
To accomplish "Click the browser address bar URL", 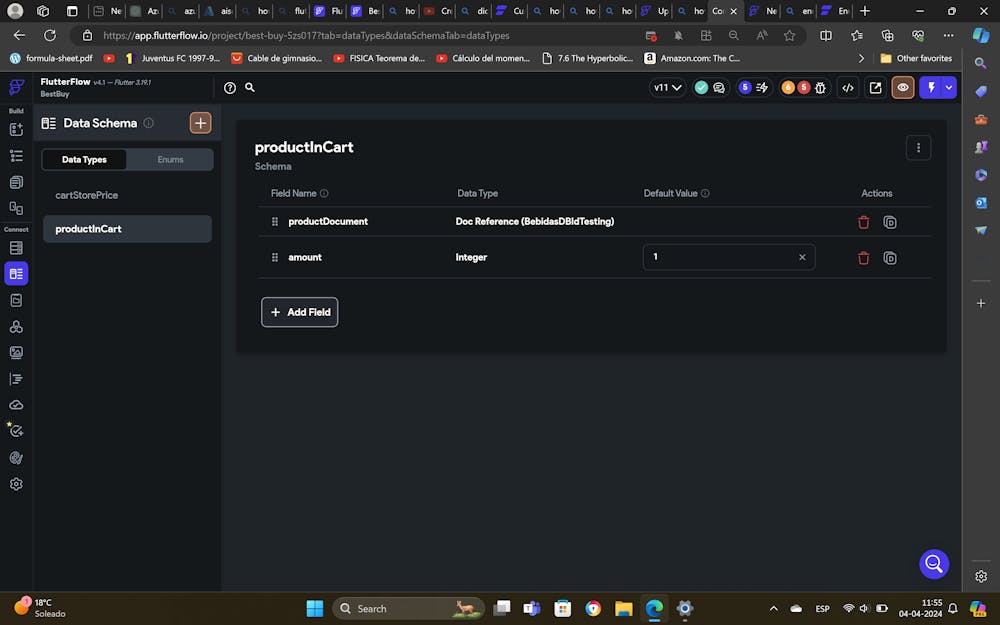I will tap(306, 36).
